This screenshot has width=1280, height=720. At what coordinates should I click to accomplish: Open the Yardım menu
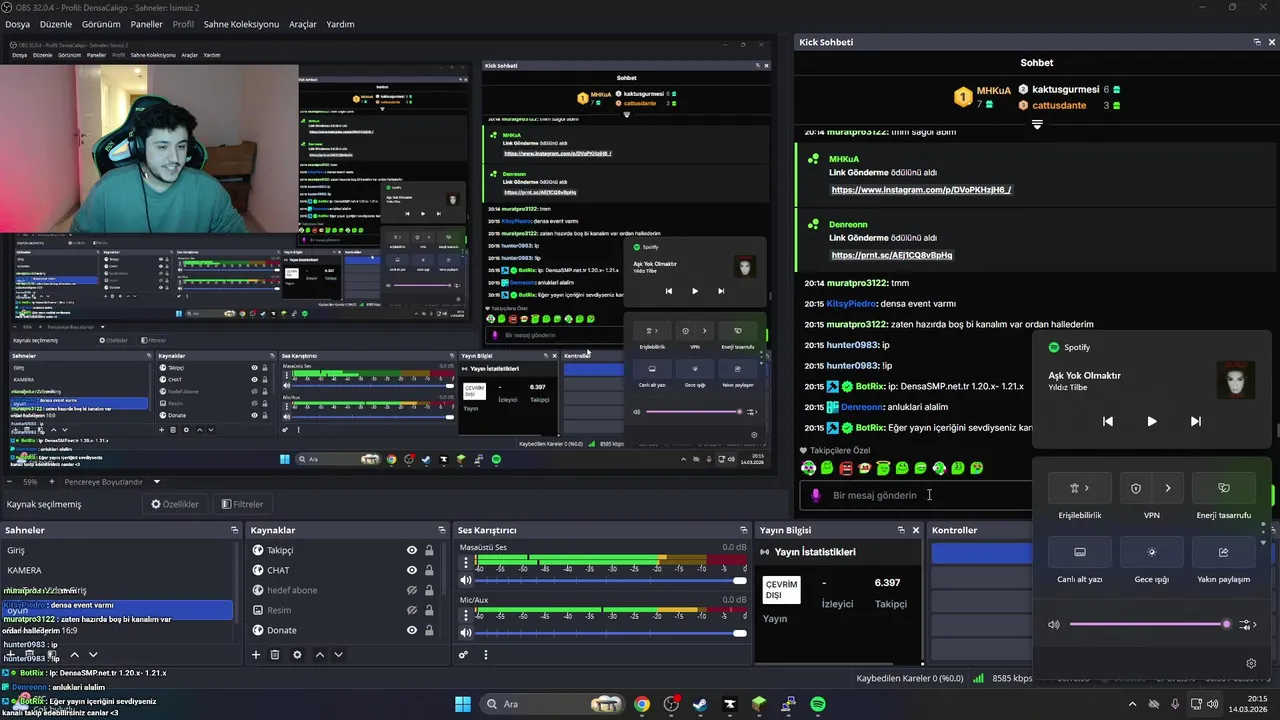coord(340,24)
